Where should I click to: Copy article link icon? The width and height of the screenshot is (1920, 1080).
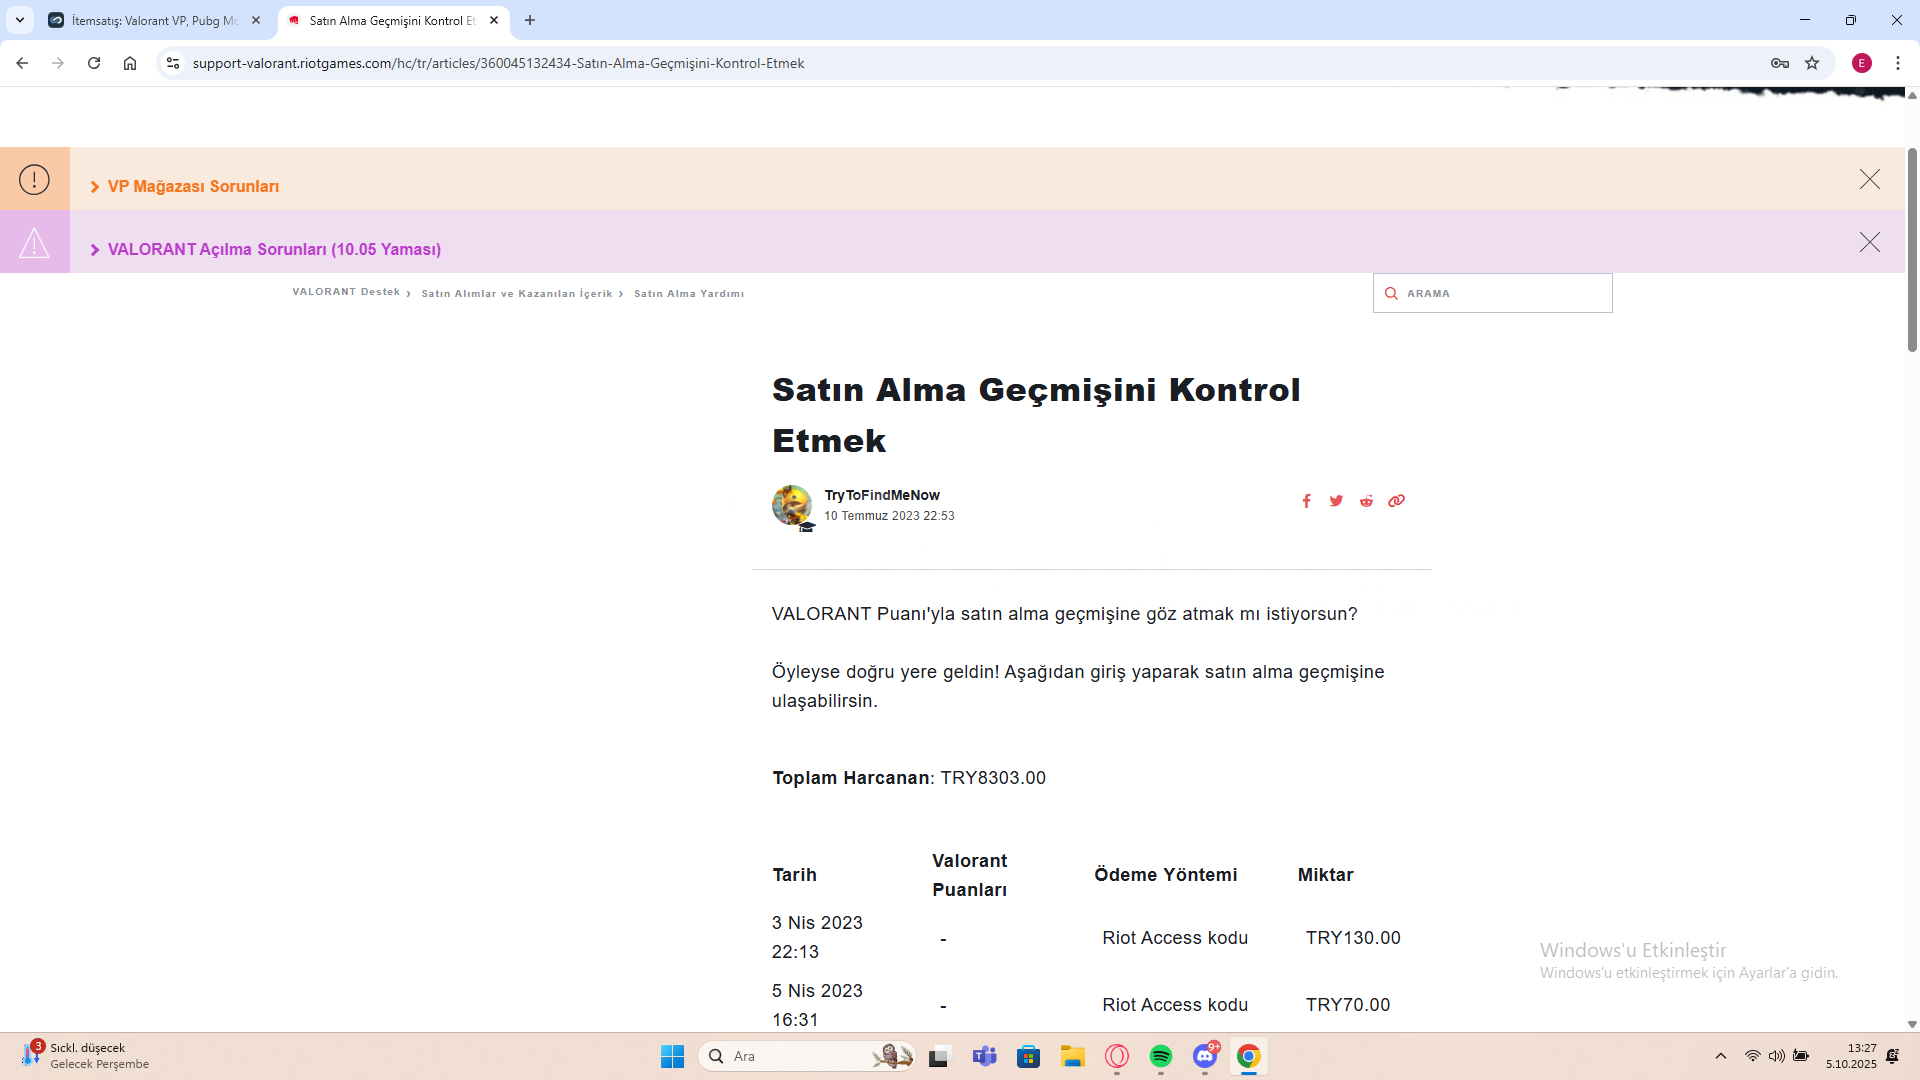[x=1396, y=501]
